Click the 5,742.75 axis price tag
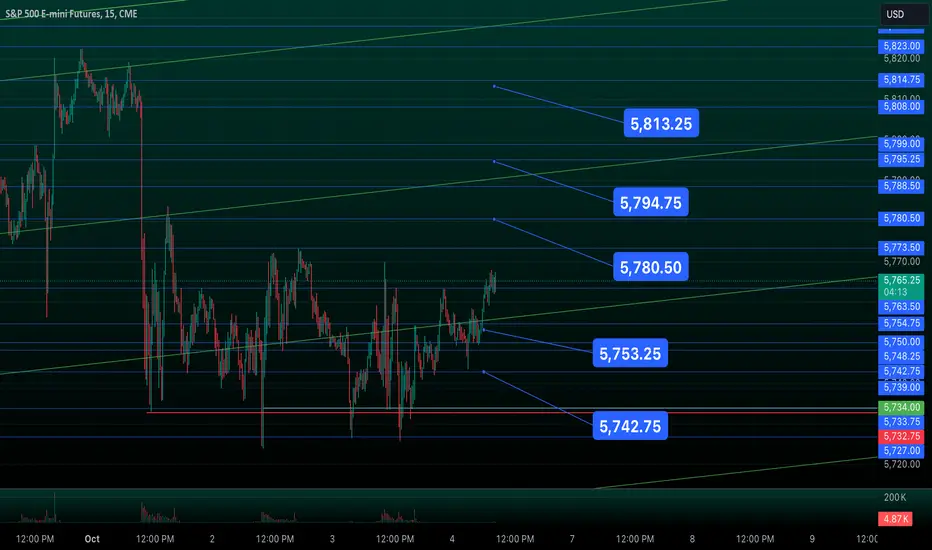Screen dimensions: 932x550 901,372
